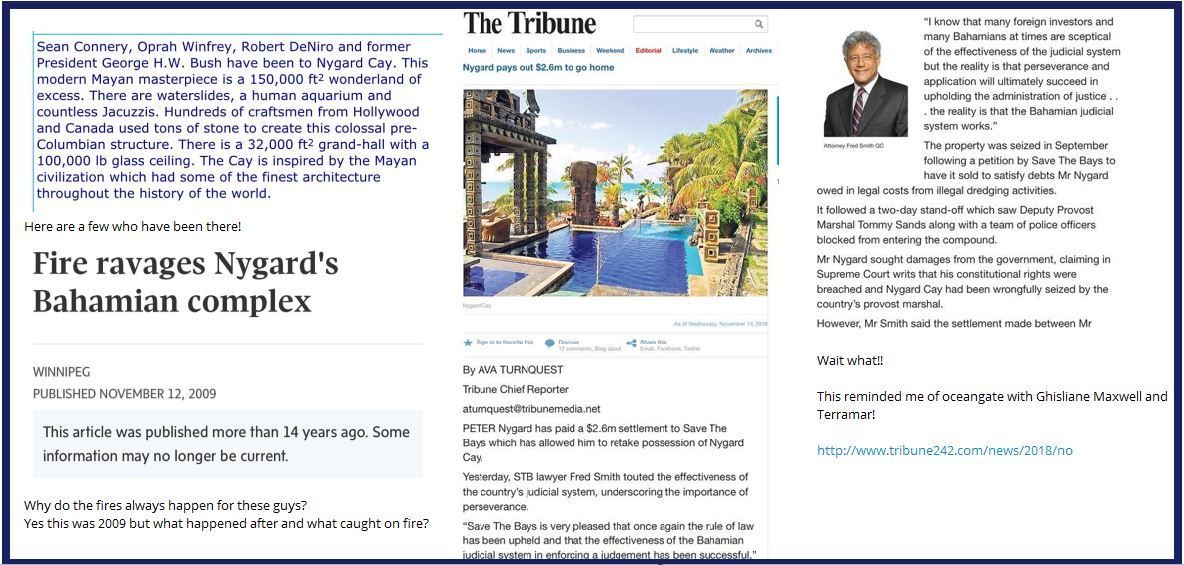Click paragraph beginning 'PETER Nygard has paid a $2.6m'

(603, 443)
